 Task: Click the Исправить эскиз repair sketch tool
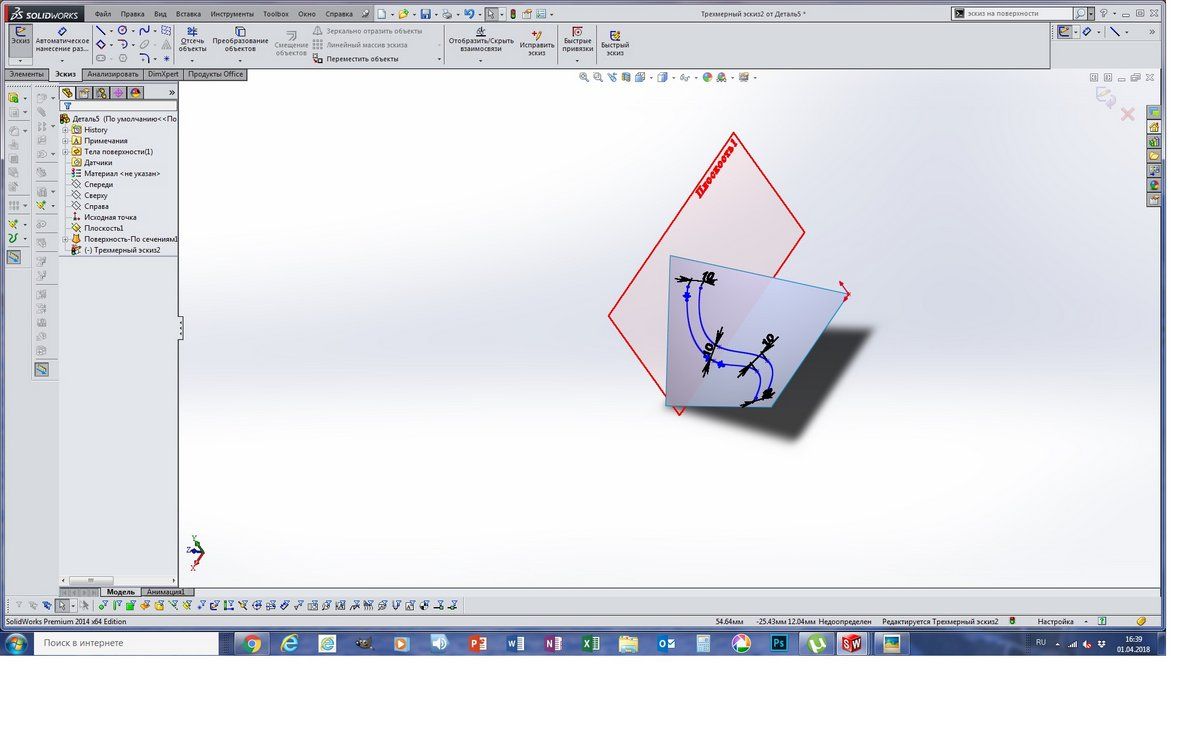point(537,41)
